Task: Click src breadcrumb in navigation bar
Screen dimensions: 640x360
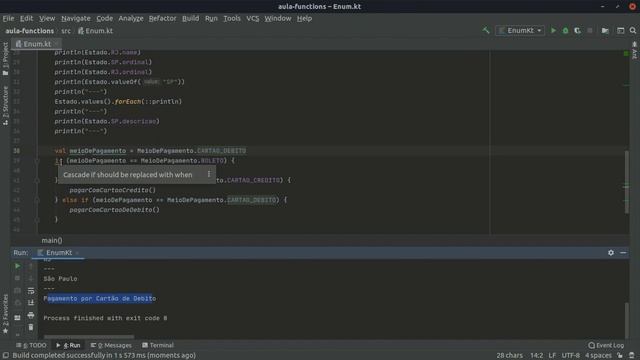Action: pyautogui.click(x=66, y=31)
